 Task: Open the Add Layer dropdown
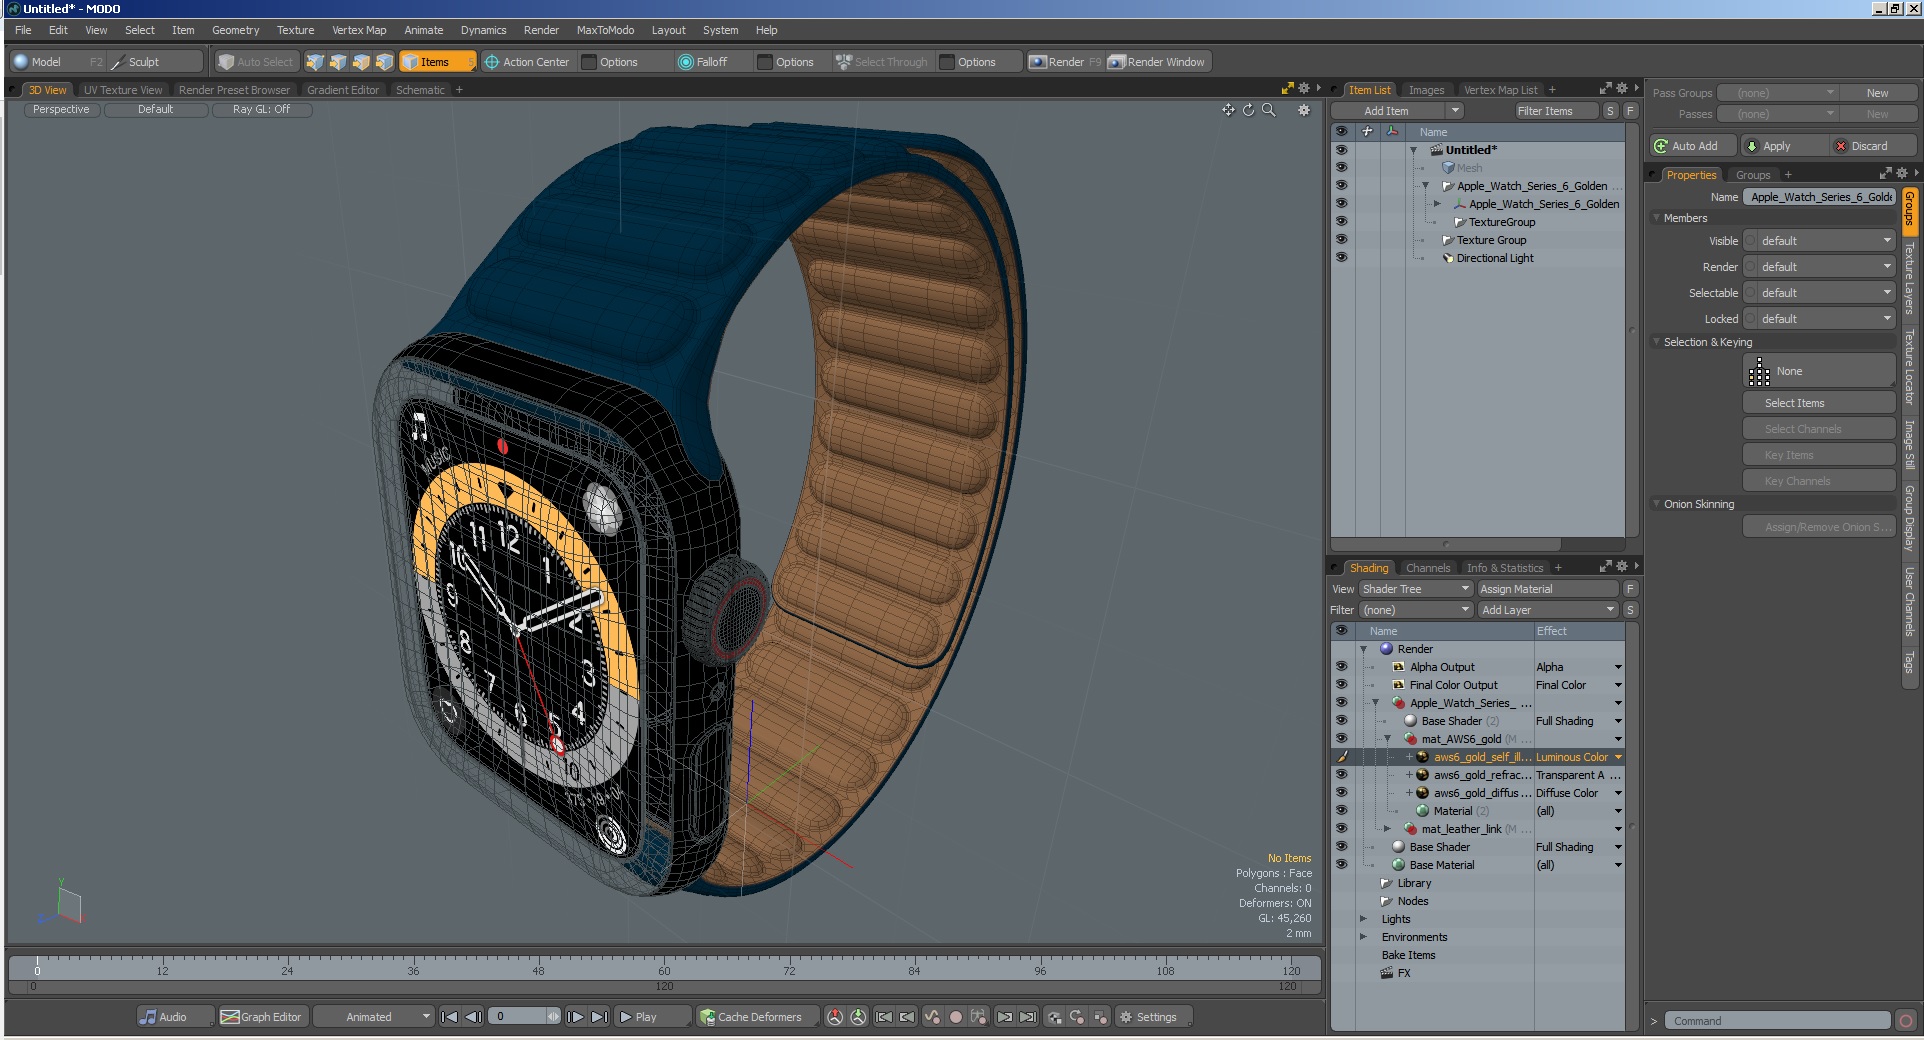[x=1547, y=610]
